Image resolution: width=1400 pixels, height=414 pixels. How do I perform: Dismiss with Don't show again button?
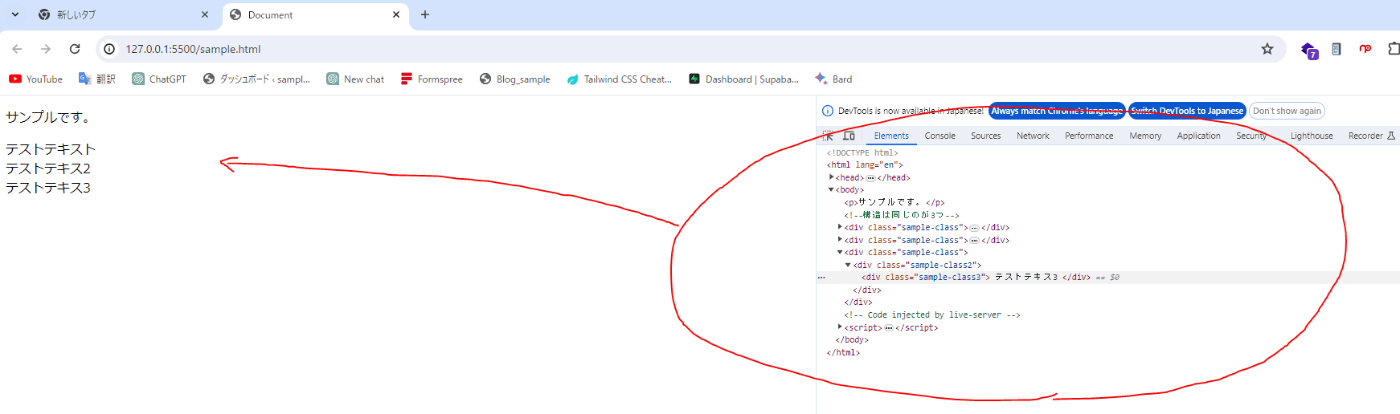click(1287, 111)
